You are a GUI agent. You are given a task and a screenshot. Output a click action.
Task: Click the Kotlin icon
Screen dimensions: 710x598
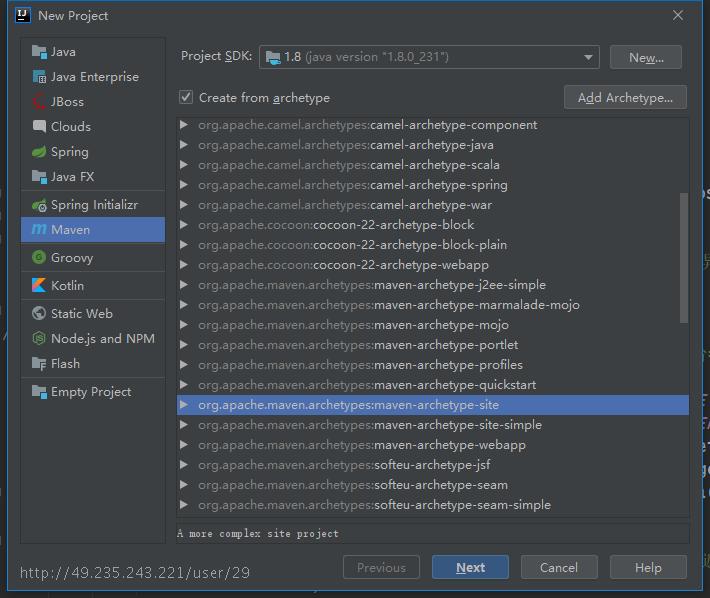39,285
